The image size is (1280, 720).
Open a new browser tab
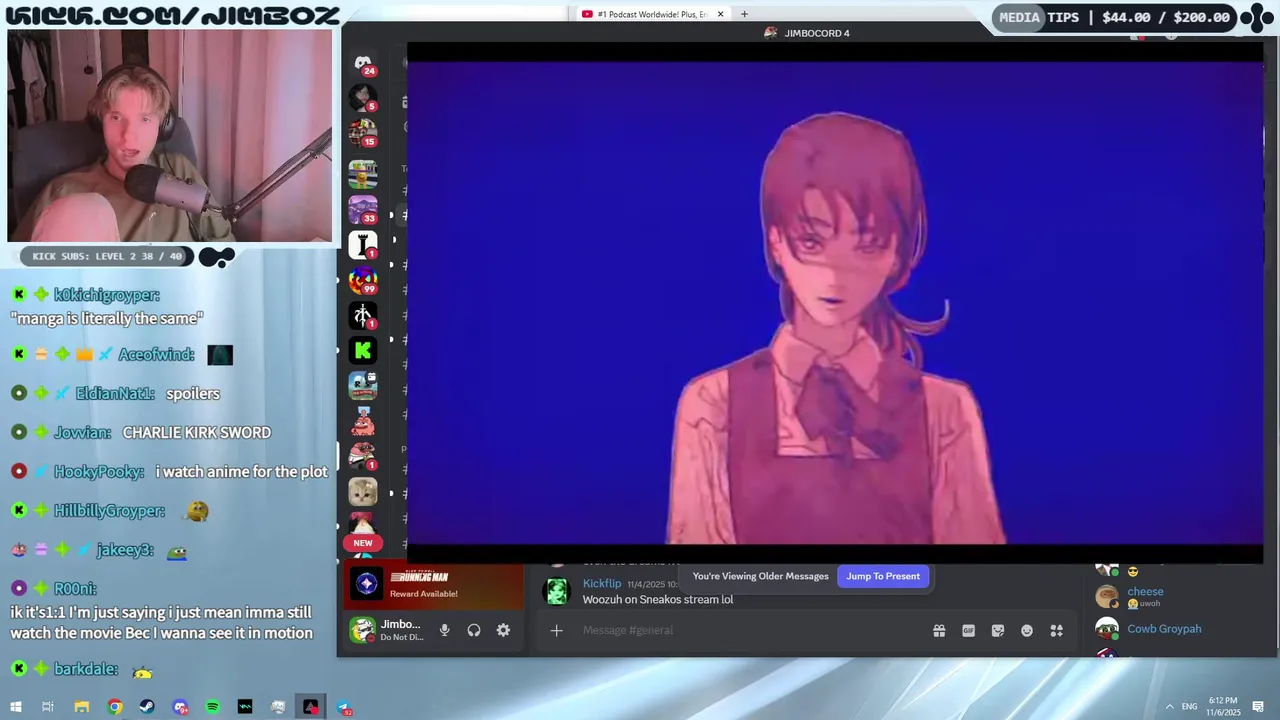click(744, 14)
